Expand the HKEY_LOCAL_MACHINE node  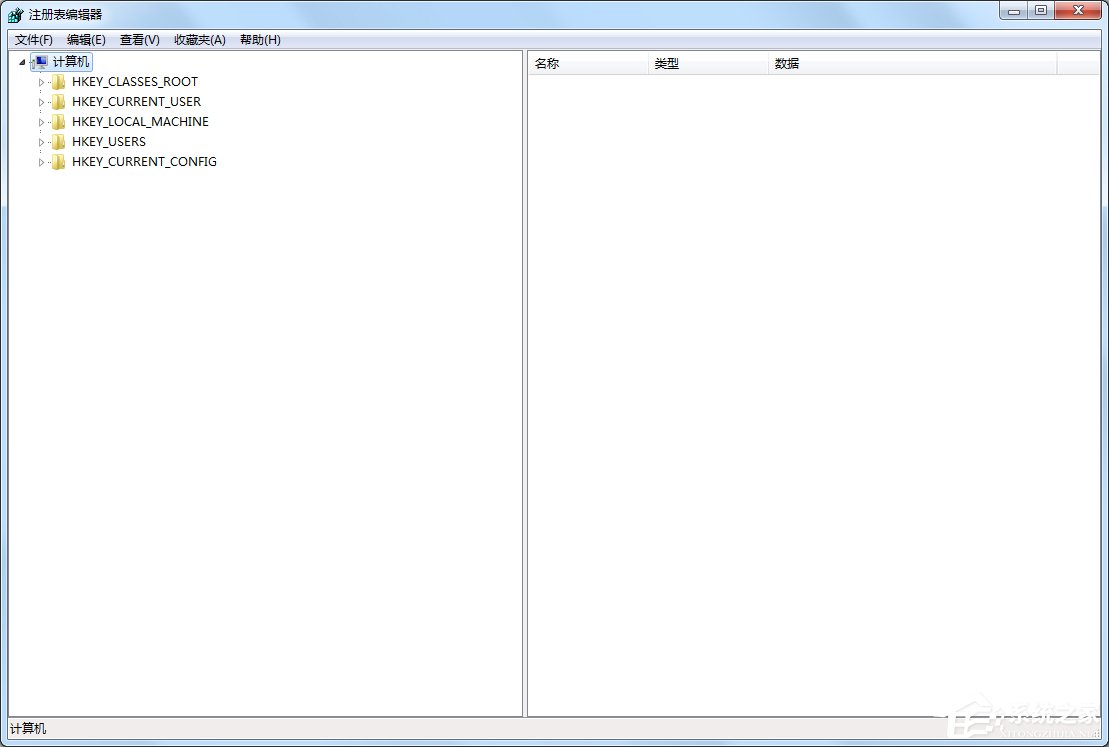tap(43, 121)
